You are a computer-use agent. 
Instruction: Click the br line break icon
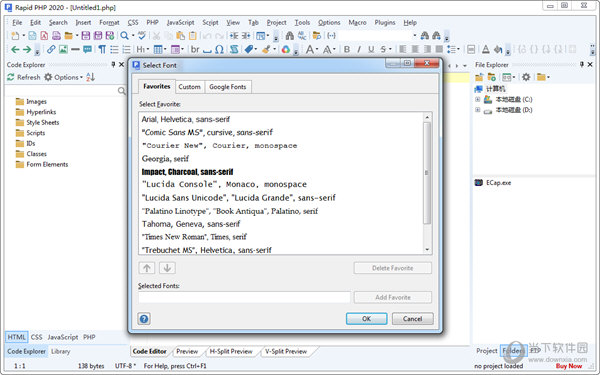195,49
